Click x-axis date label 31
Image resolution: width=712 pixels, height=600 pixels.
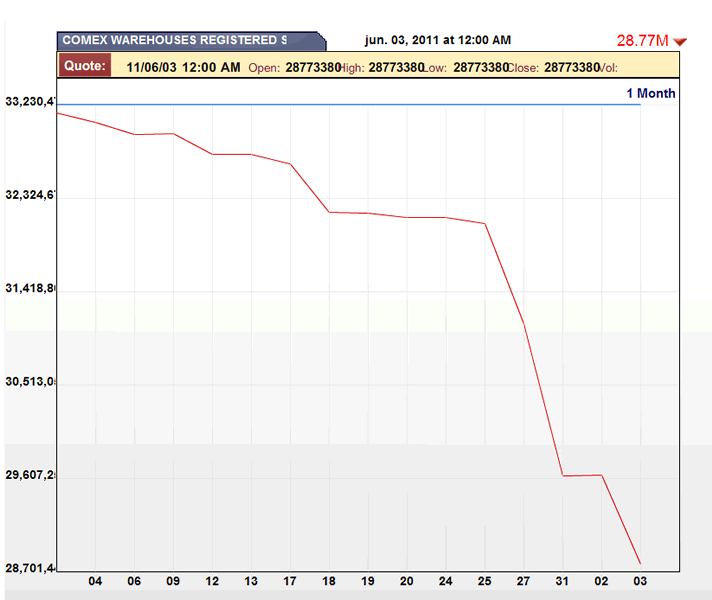pos(563,581)
